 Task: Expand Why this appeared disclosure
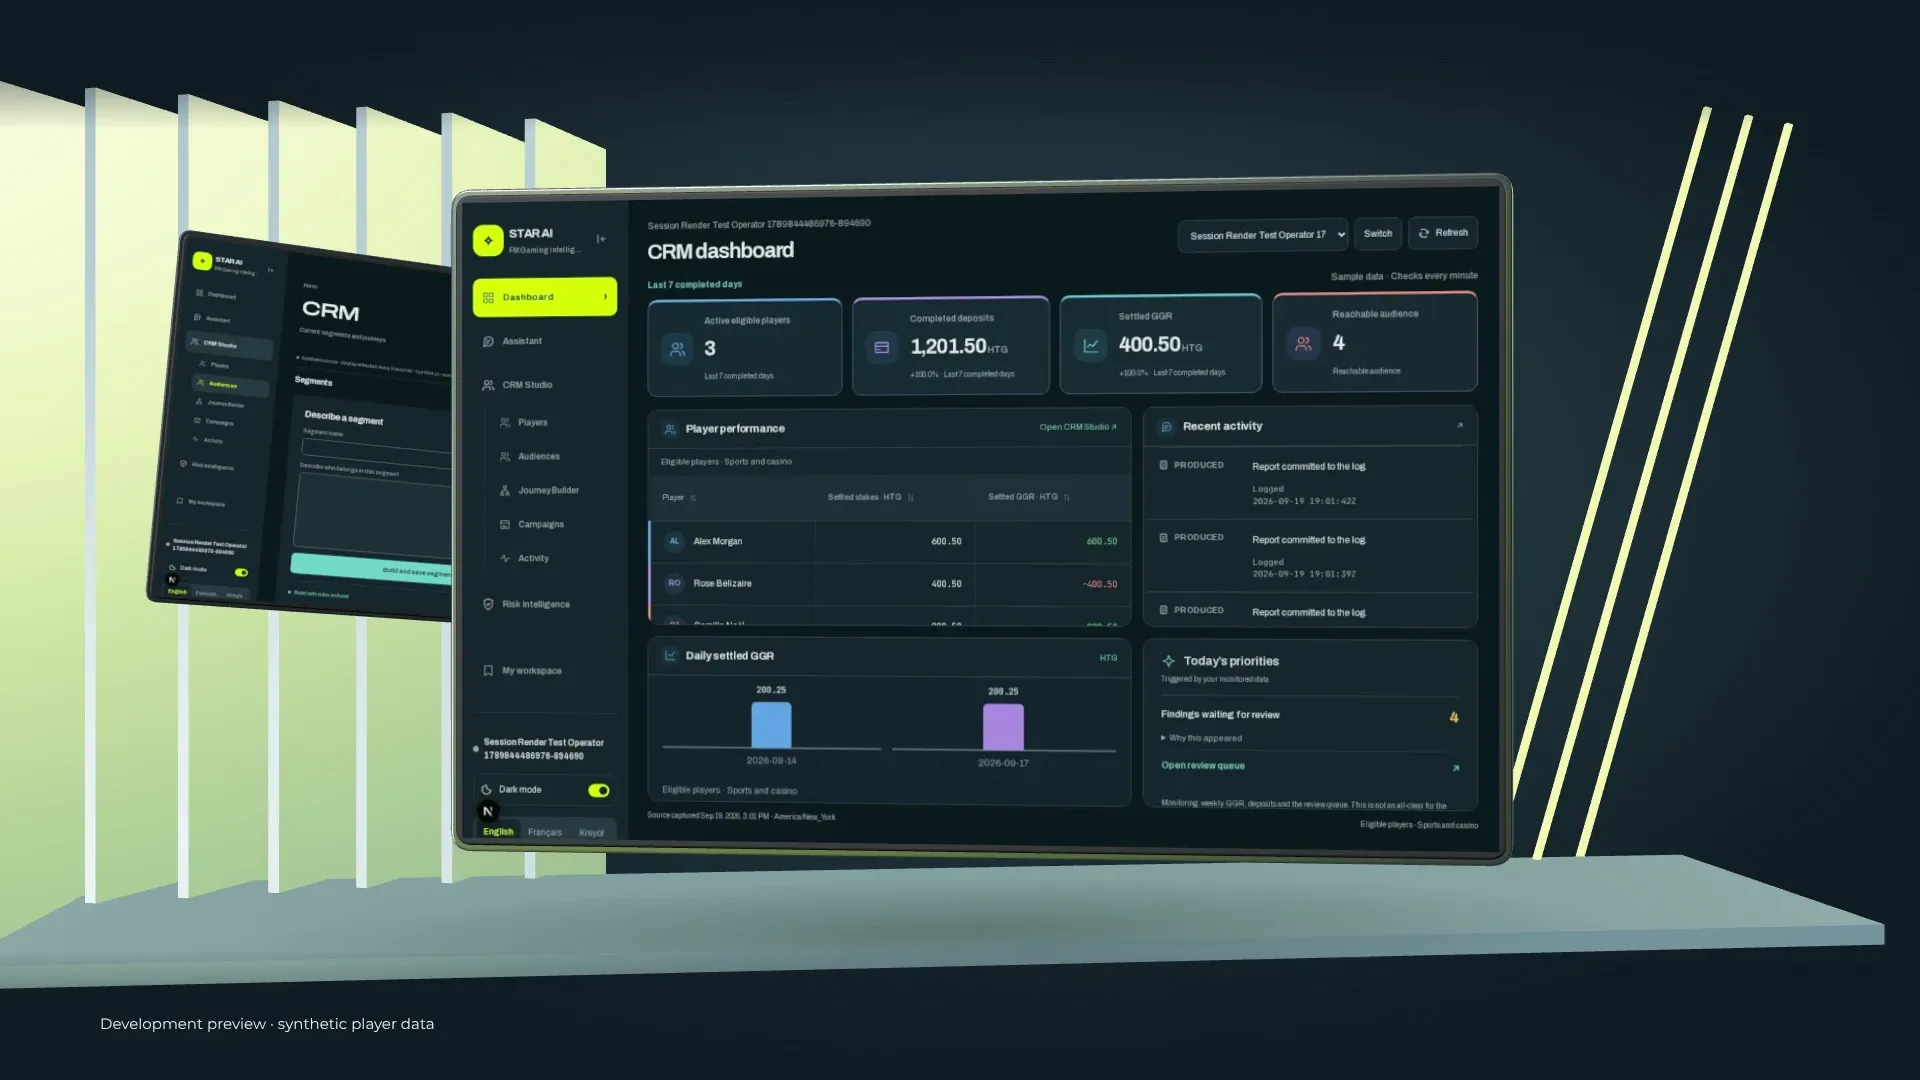click(1202, 739)
